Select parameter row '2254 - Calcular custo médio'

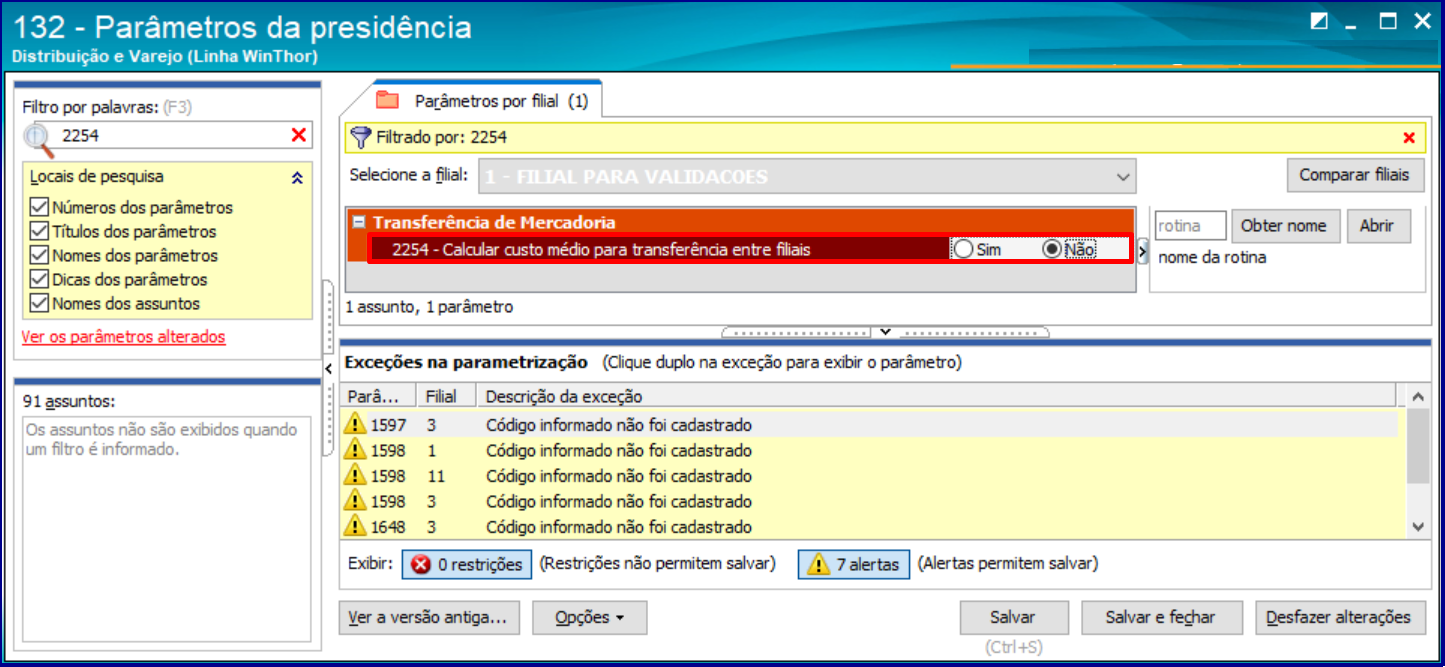[x=750, y=250]
